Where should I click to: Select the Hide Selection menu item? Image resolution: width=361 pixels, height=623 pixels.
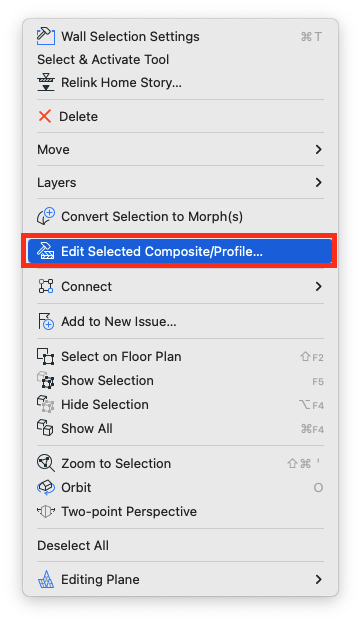click(x=180, y=404)
